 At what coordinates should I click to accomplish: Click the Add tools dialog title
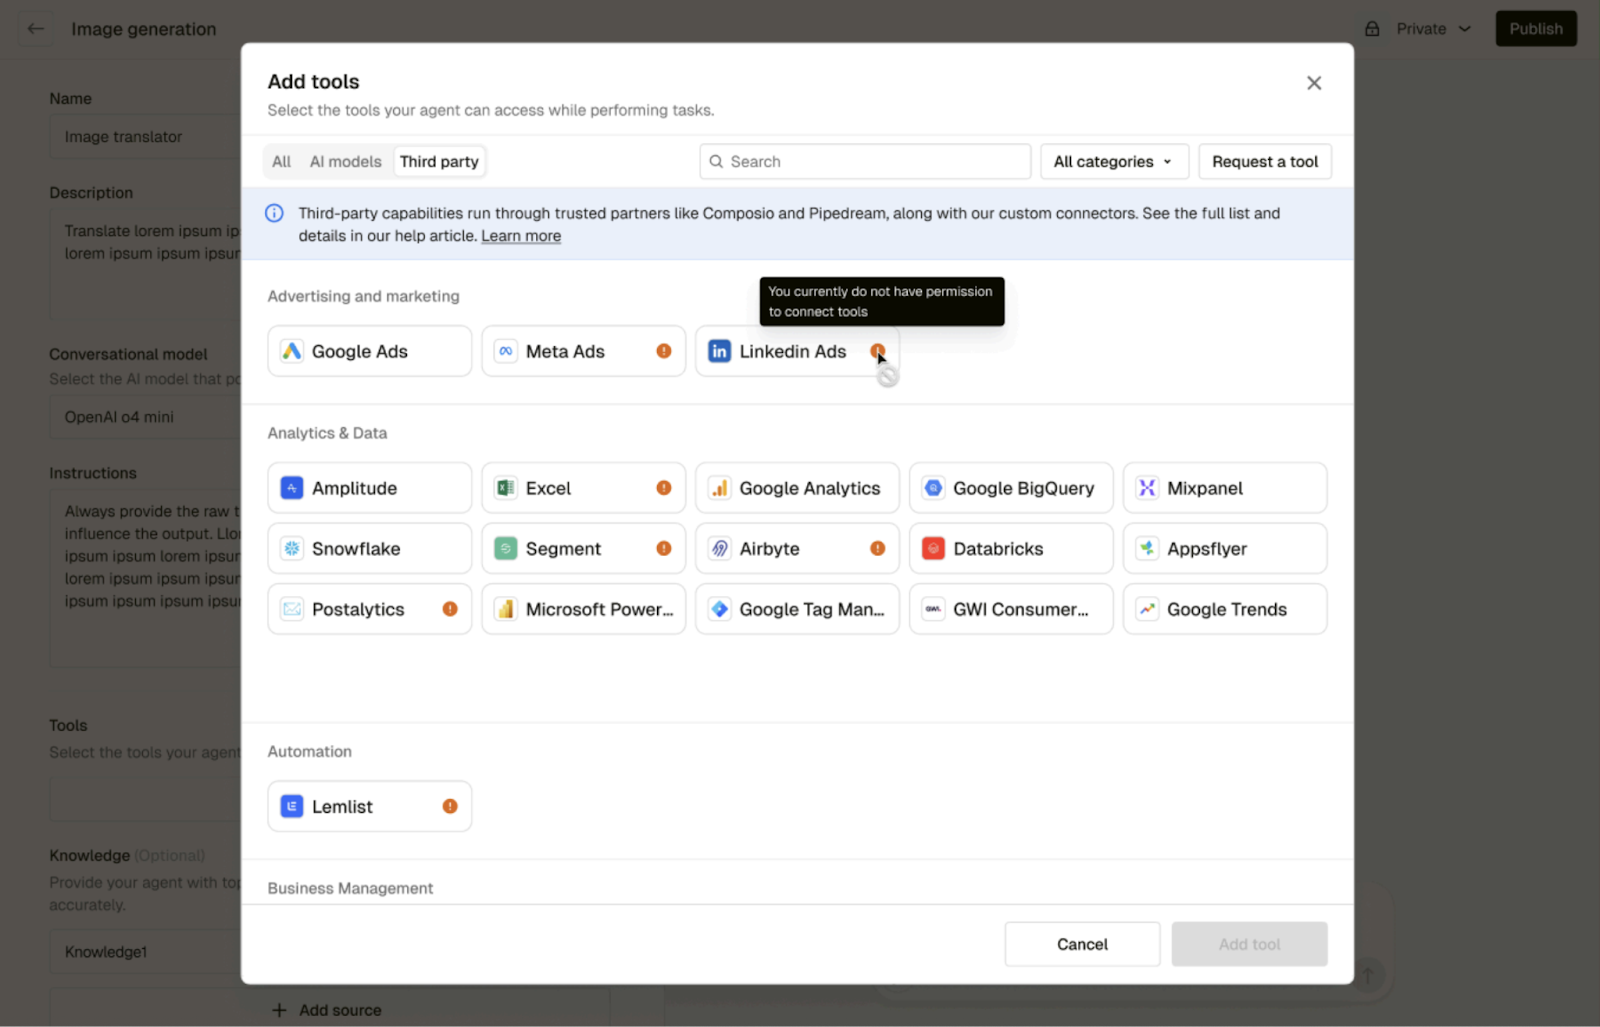[x=313, y=82]
